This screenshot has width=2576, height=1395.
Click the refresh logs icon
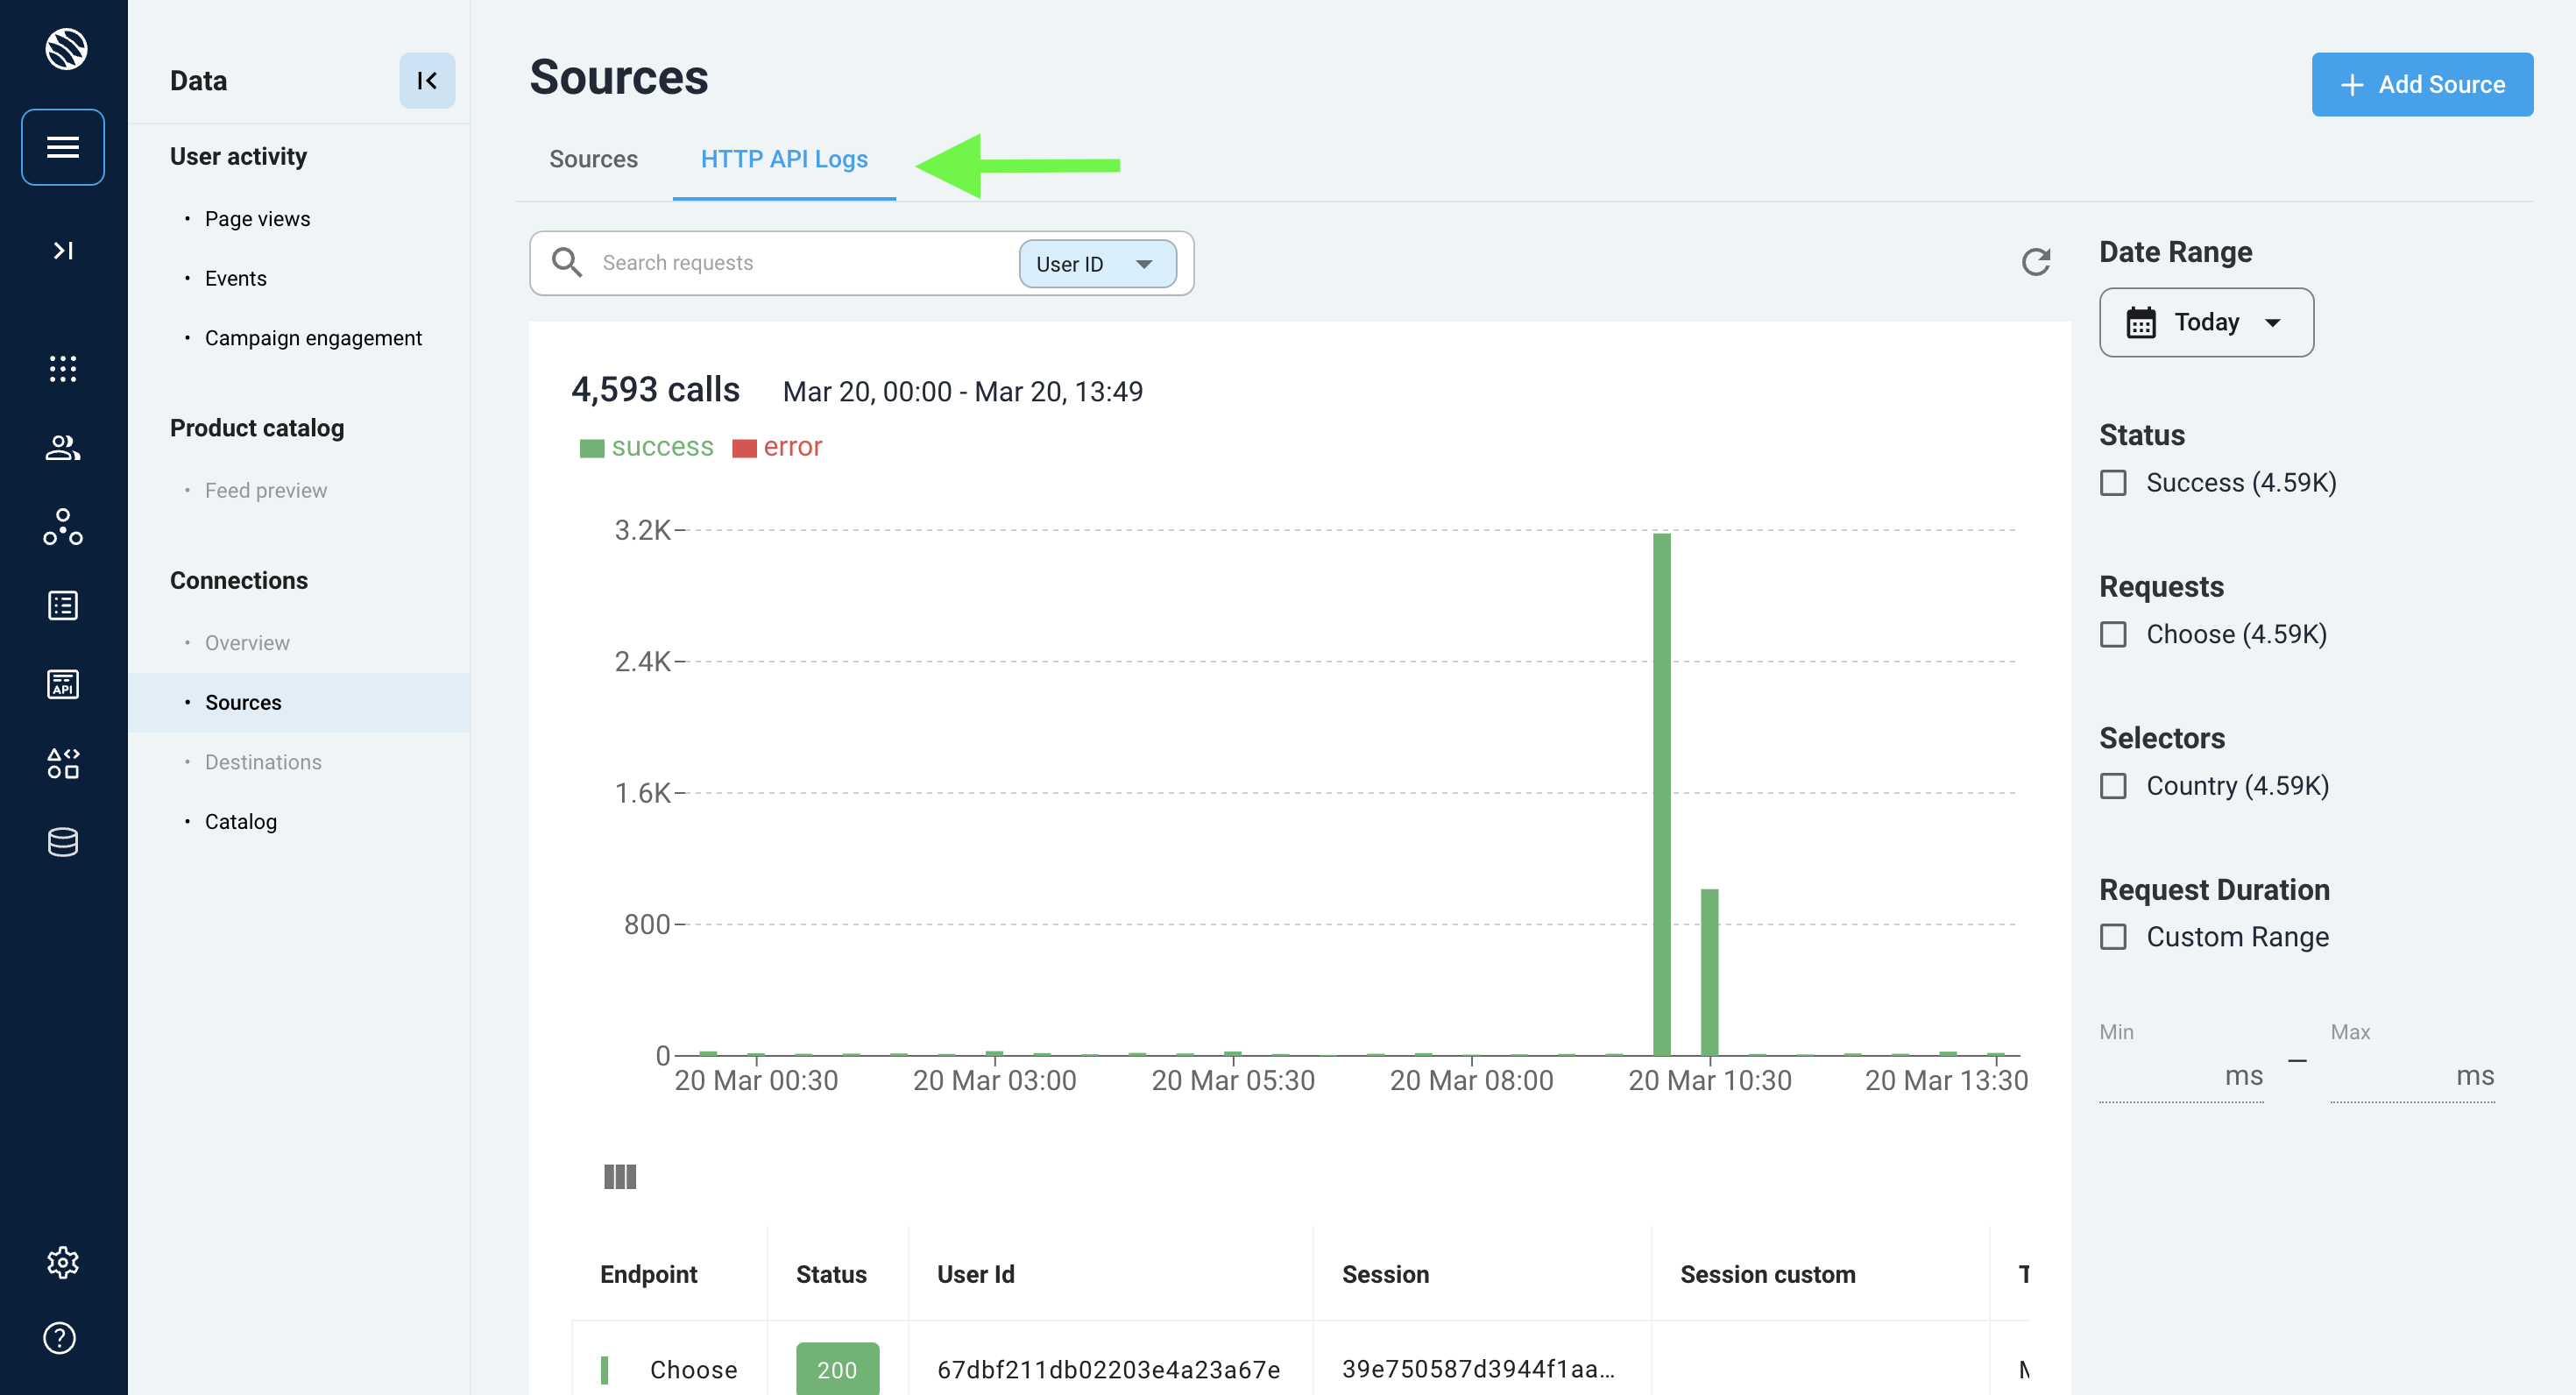[x=2035, y=262]
